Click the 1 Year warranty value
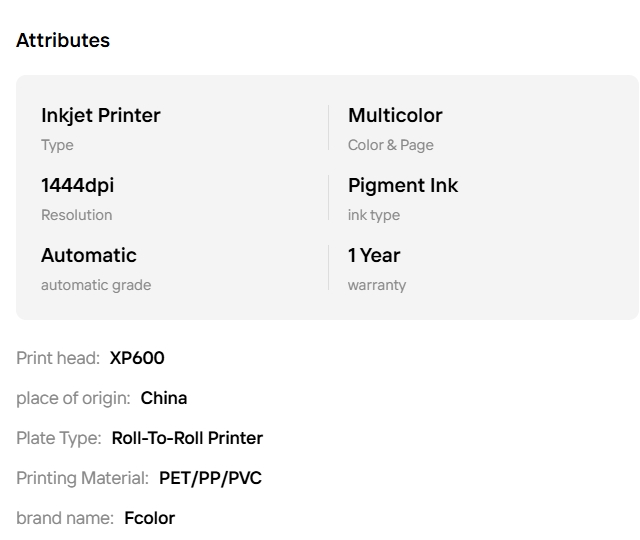The height and width of the screenshot is (540, 640). (374, 255)
